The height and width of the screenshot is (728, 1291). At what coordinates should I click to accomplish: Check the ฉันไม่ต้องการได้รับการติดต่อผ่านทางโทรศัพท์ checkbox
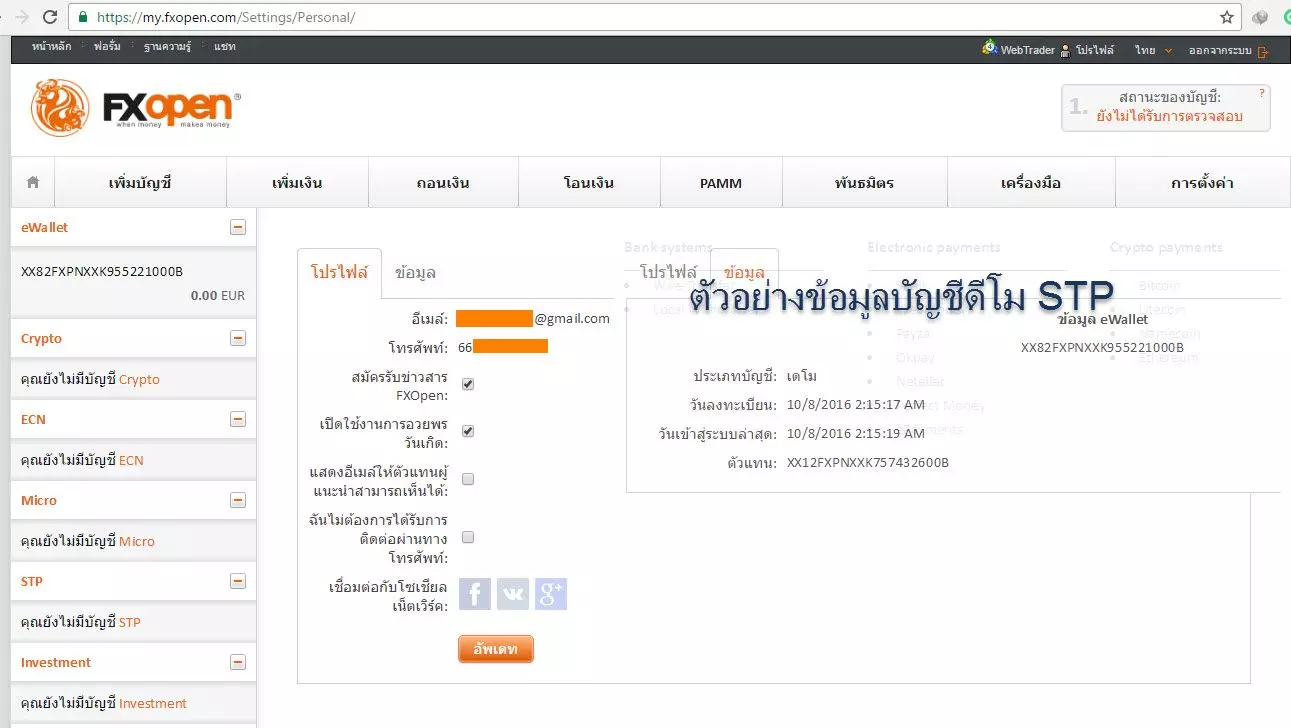pos(468,537)
